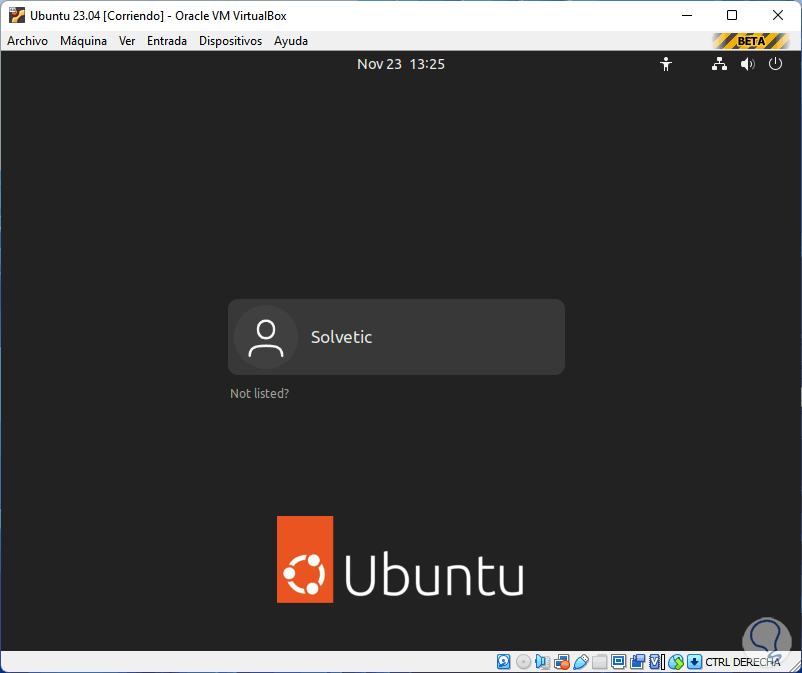Click the display settings indicator

coord(618,662)
